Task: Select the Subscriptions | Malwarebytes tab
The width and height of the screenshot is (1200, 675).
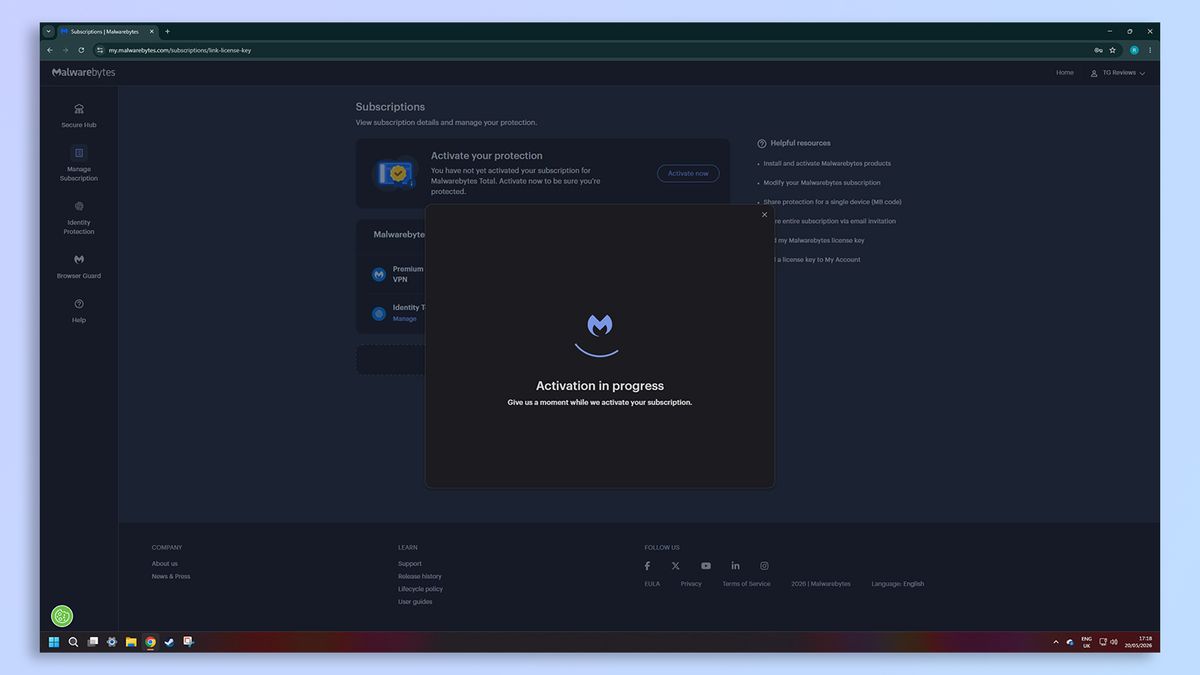Action: point(107,31)
